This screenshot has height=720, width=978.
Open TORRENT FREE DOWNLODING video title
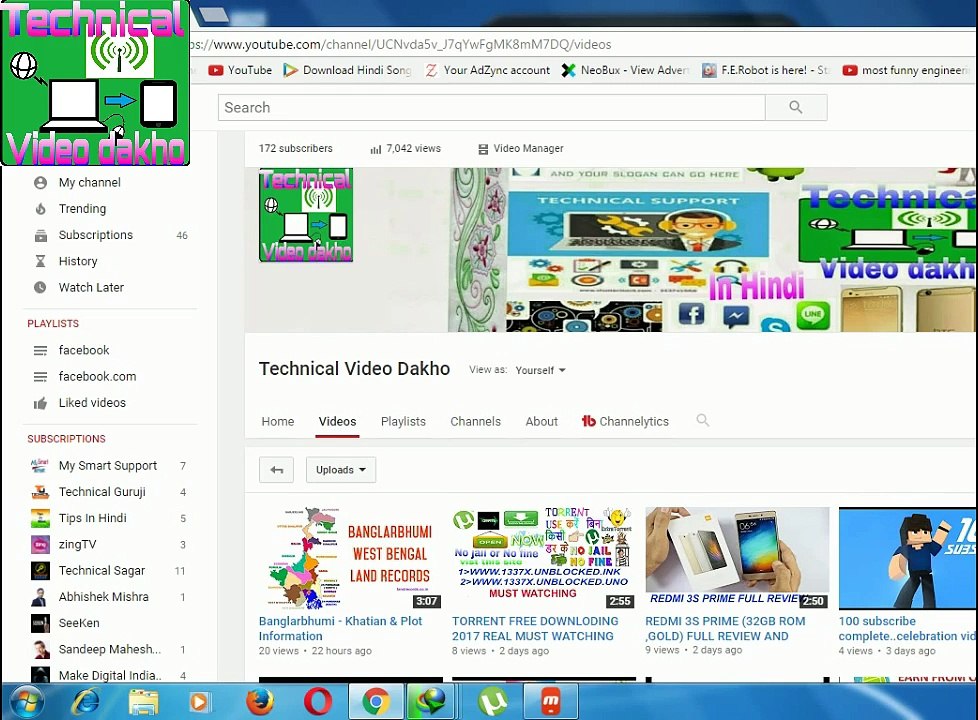pyautogui.click(x=535, y=629)
